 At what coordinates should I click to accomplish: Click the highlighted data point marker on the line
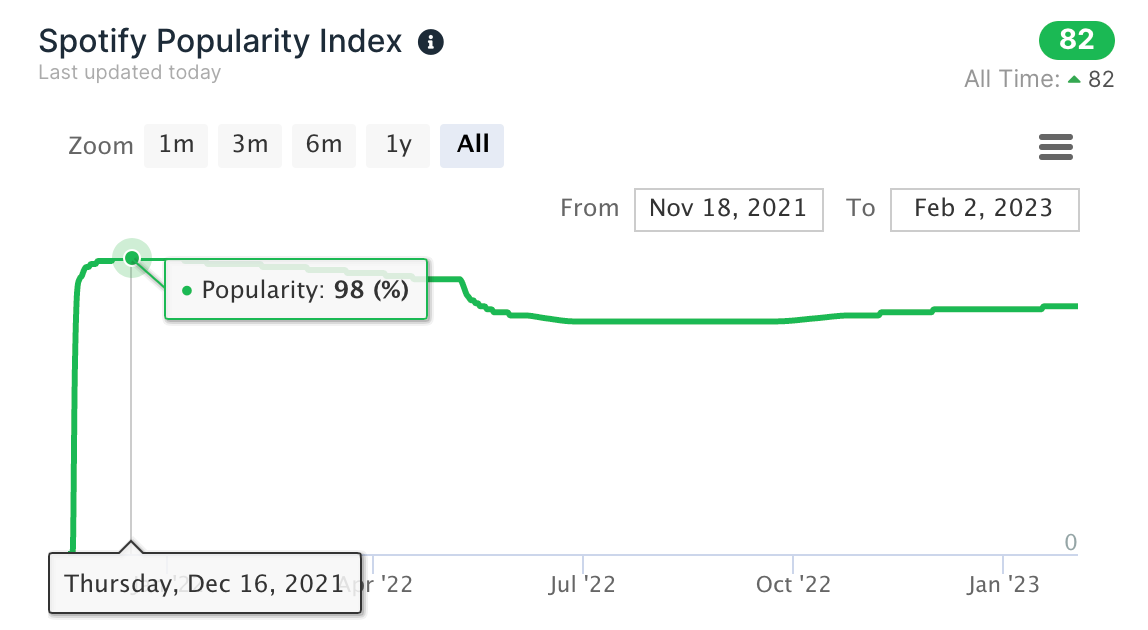[x=131, y=259]
